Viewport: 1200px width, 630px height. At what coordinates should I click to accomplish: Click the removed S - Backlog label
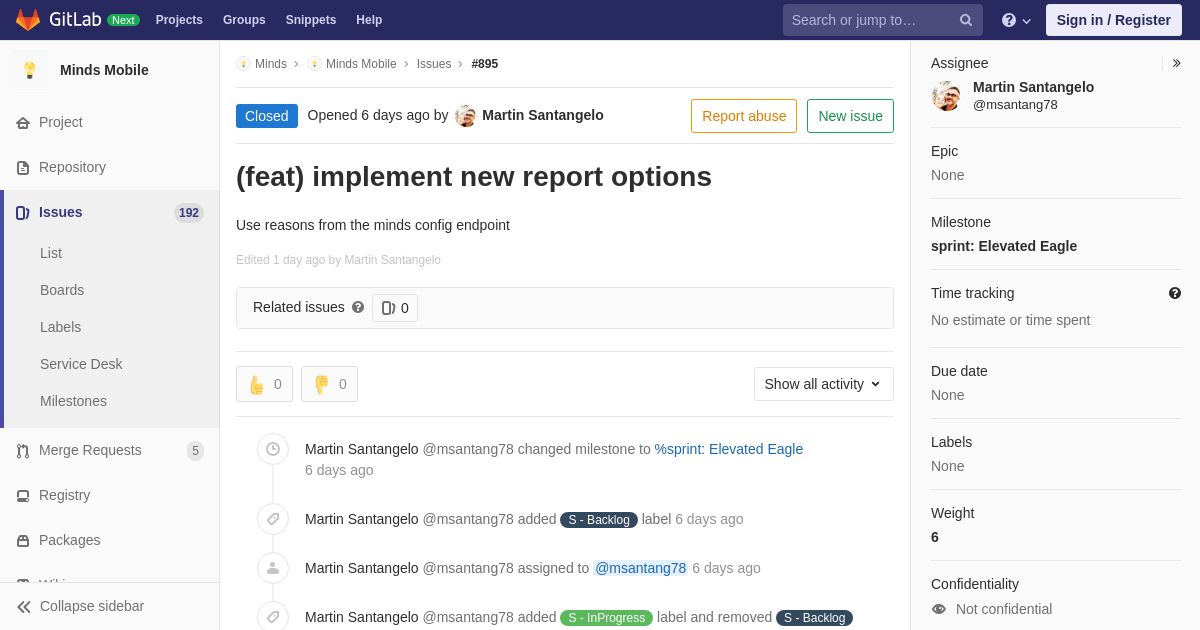point(814,618)
